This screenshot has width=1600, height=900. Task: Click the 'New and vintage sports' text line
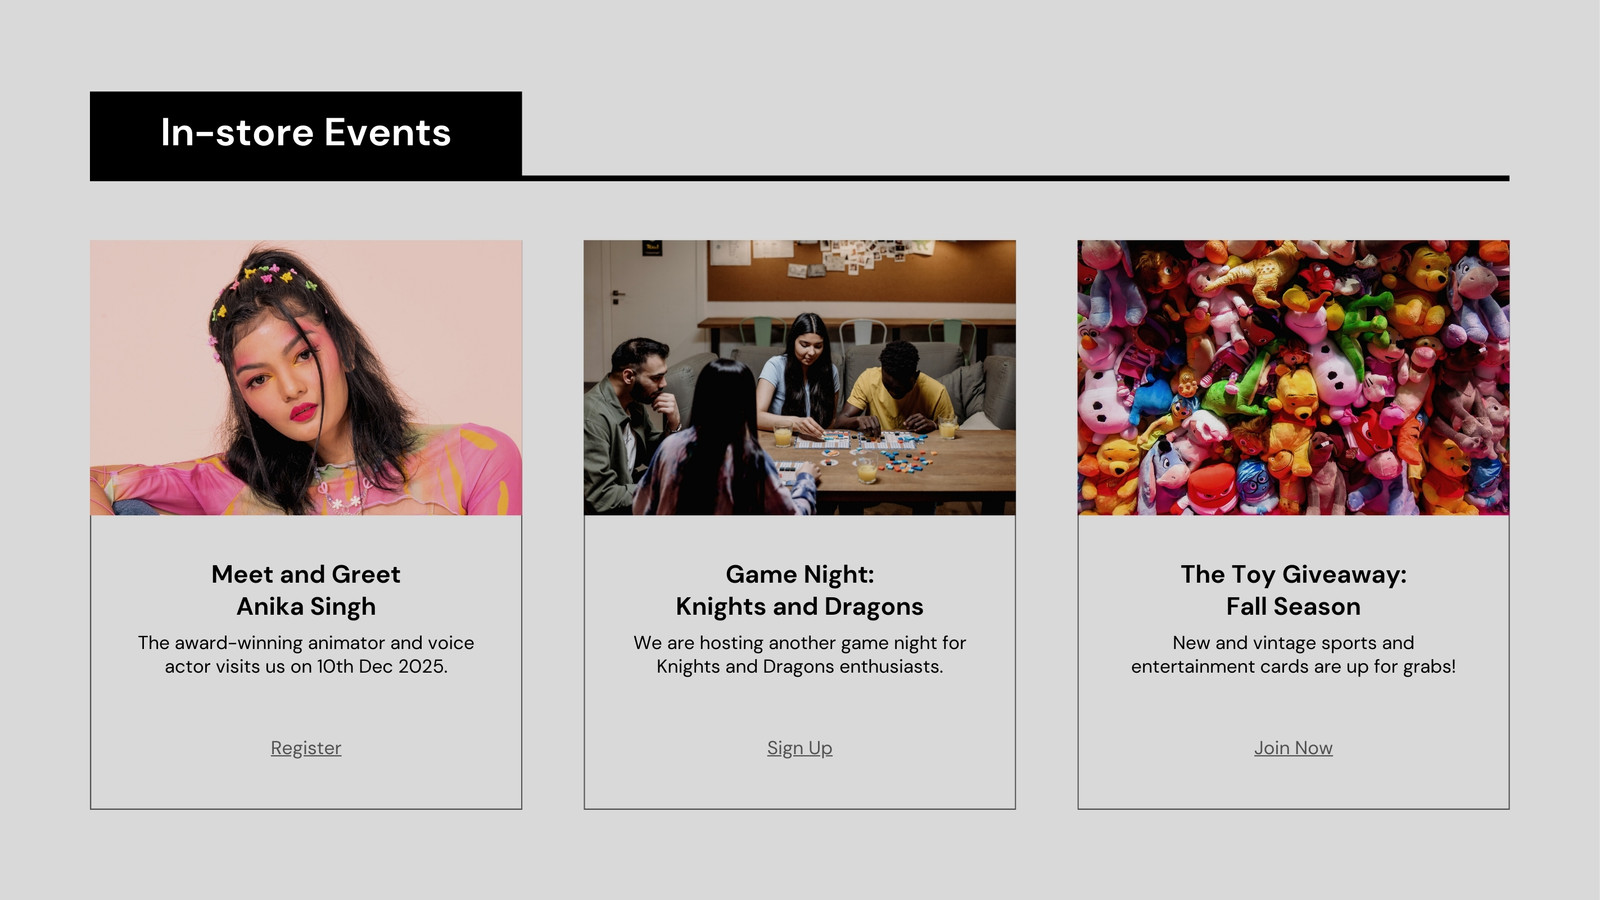[x=1293, y=643]
